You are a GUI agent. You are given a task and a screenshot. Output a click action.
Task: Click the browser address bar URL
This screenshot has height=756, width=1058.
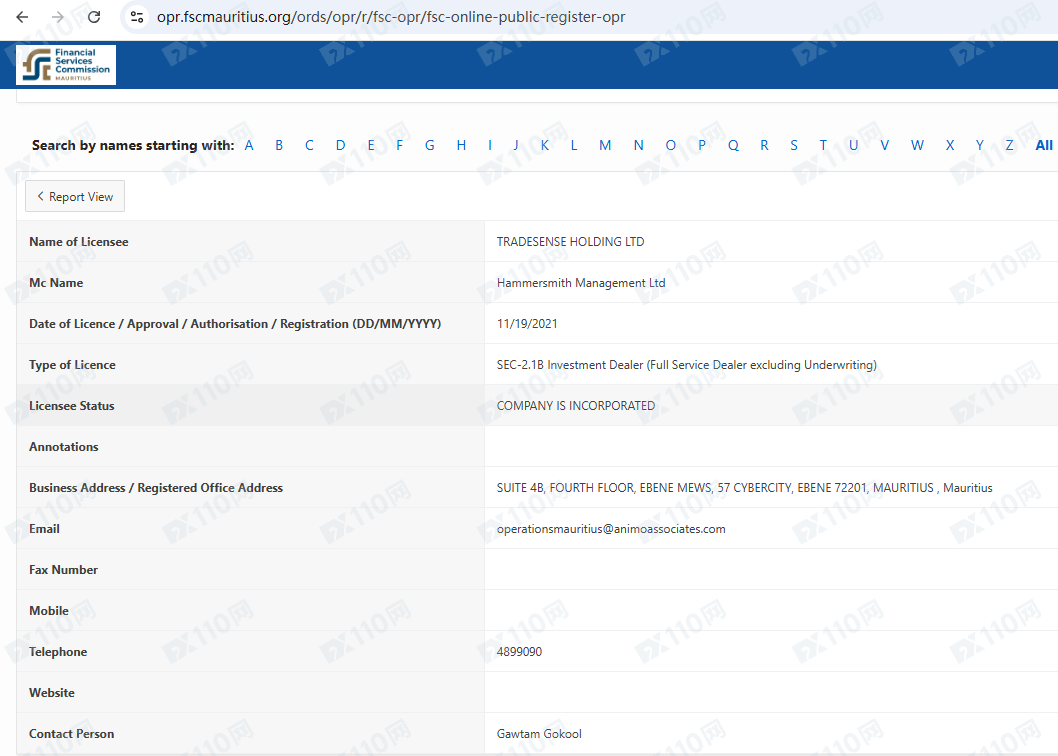pyautogui.click(x=391, y=17)
